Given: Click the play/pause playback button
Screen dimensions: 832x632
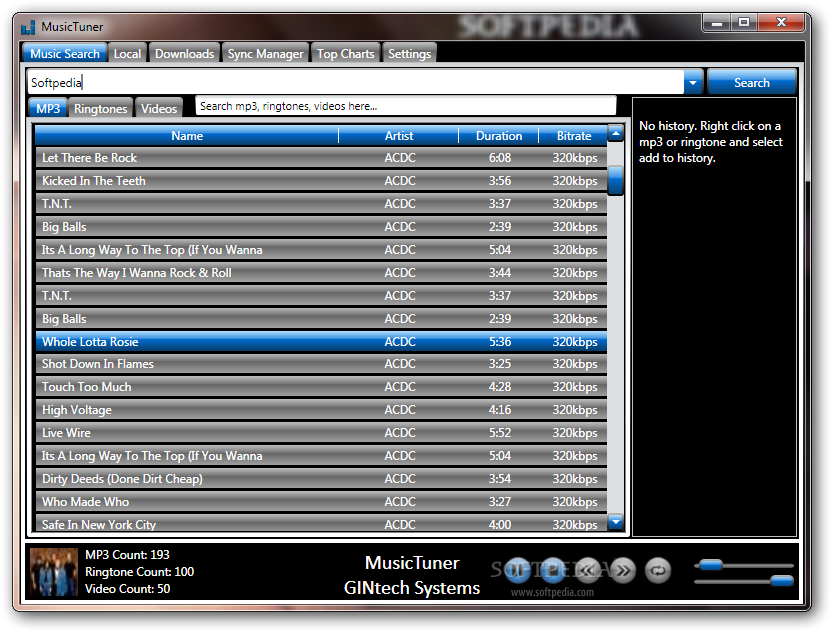Looking at the screenshot, I should click(517, 570).
